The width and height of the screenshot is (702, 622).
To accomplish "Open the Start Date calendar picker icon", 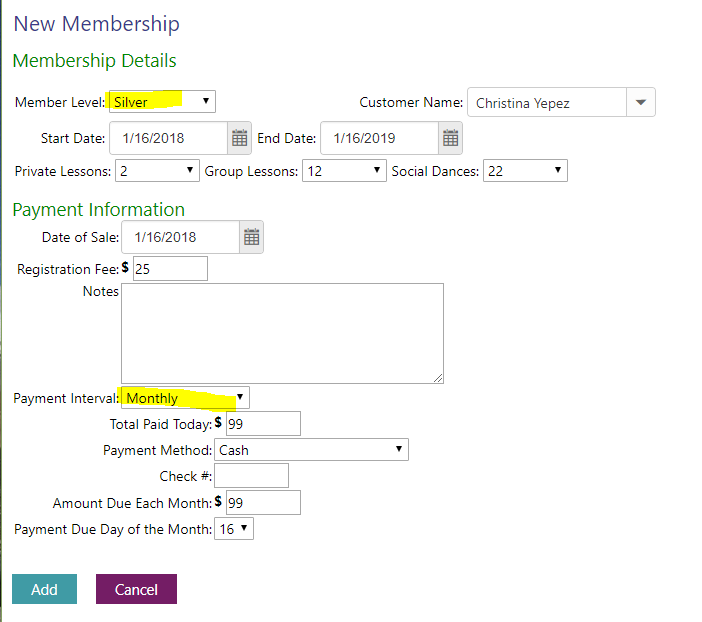I will pyautogui.click(x=239, y=138).
